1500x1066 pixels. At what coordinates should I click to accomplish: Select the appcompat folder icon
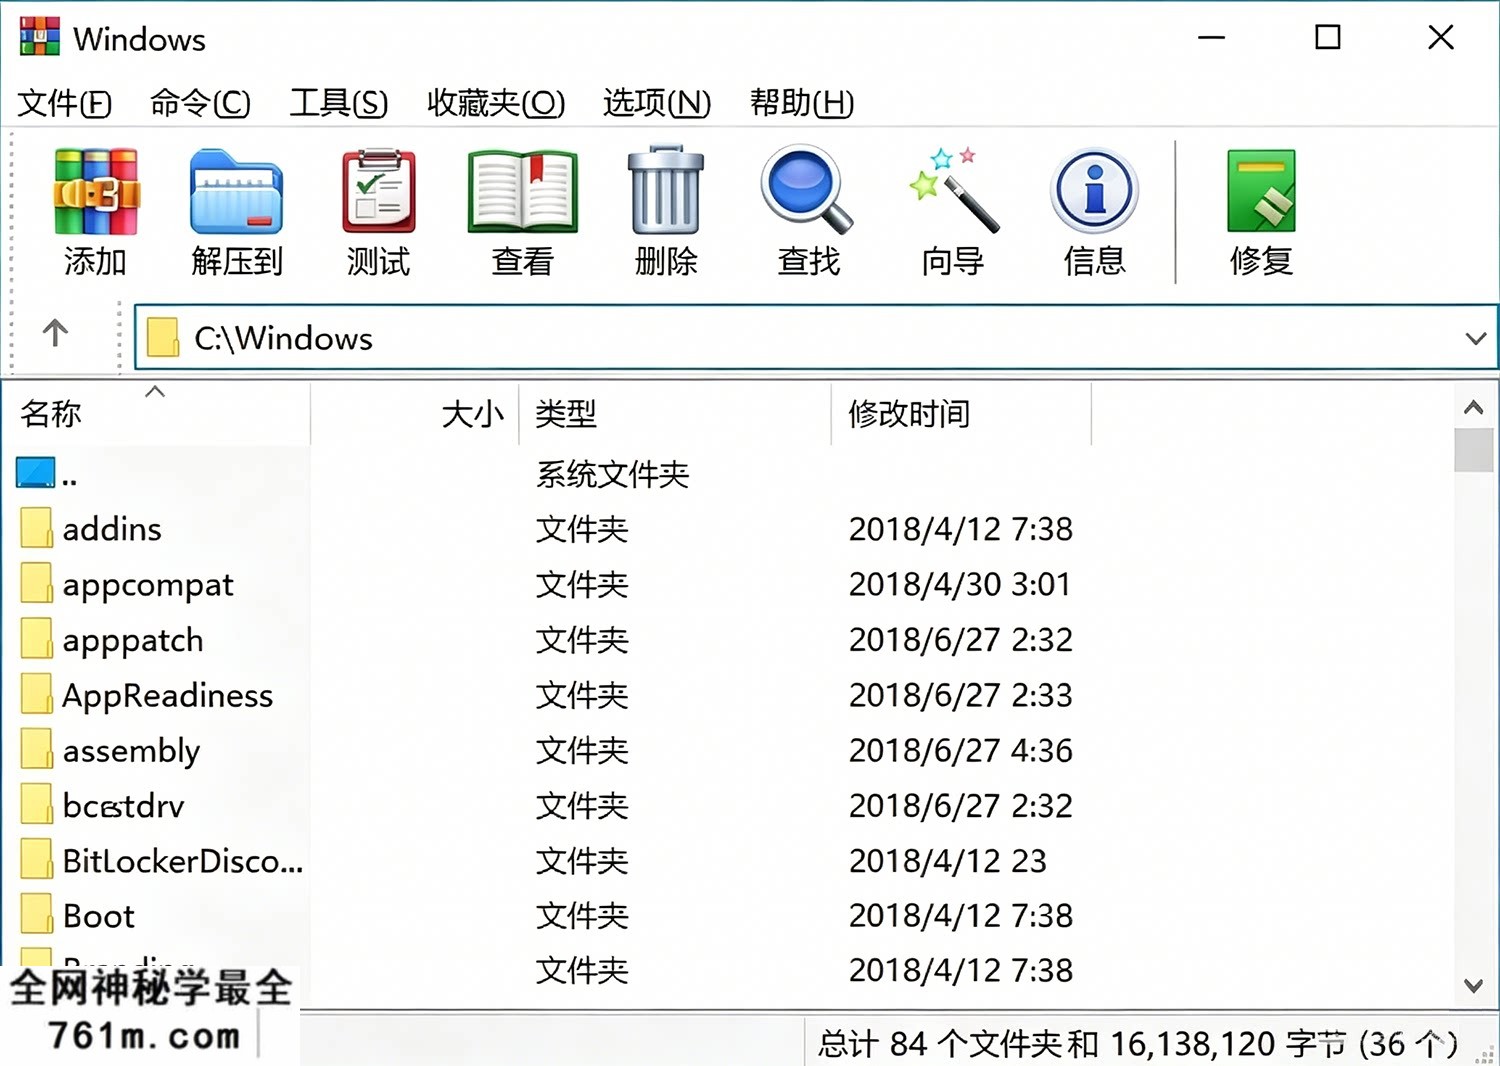pos(37,583)
